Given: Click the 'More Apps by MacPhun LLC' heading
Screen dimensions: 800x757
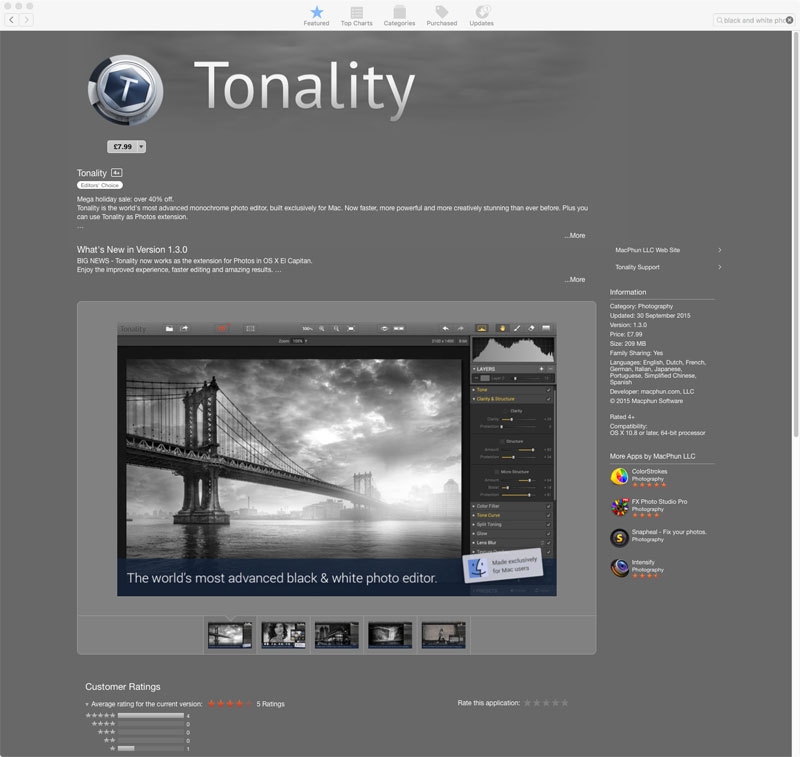Looking at the screenshot, I should tap(653, 456).
